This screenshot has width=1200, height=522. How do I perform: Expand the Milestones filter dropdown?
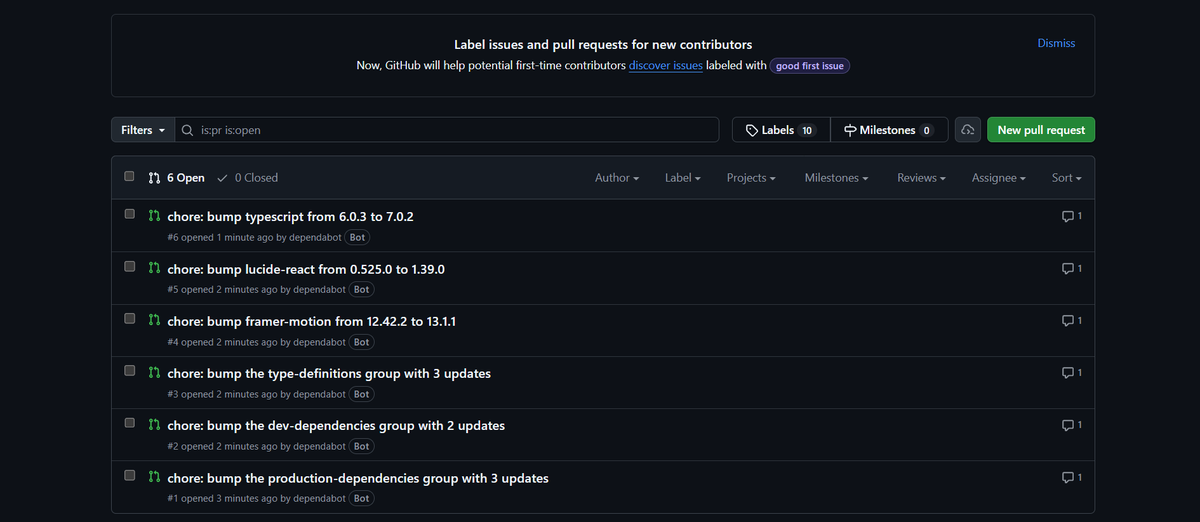(x=836, y=178)
